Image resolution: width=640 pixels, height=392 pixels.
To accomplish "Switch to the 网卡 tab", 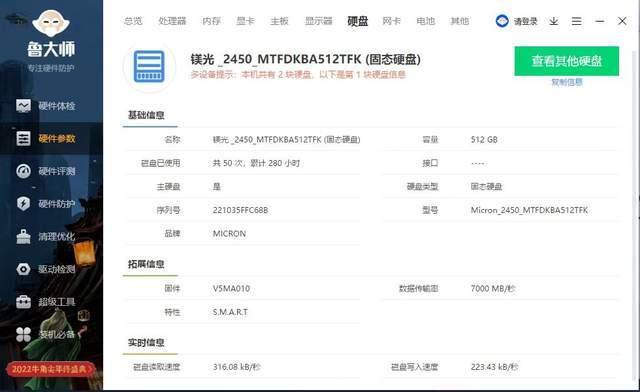I will [391, 21].
